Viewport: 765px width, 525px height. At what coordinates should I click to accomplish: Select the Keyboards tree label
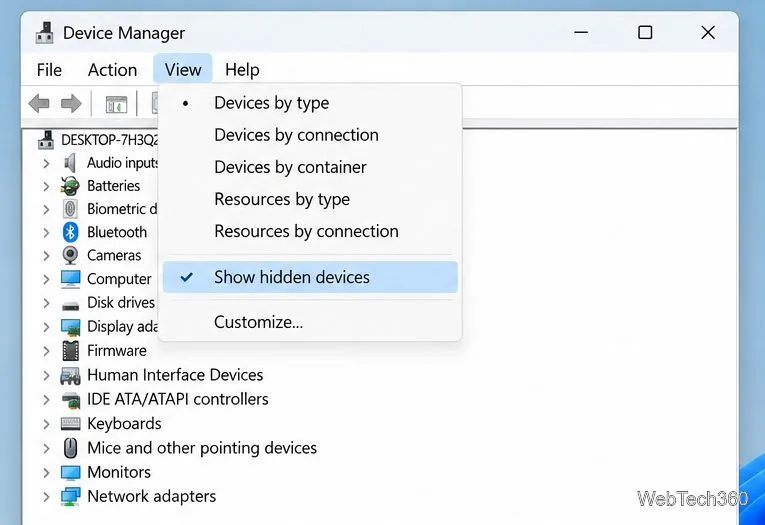click(124, 424)
